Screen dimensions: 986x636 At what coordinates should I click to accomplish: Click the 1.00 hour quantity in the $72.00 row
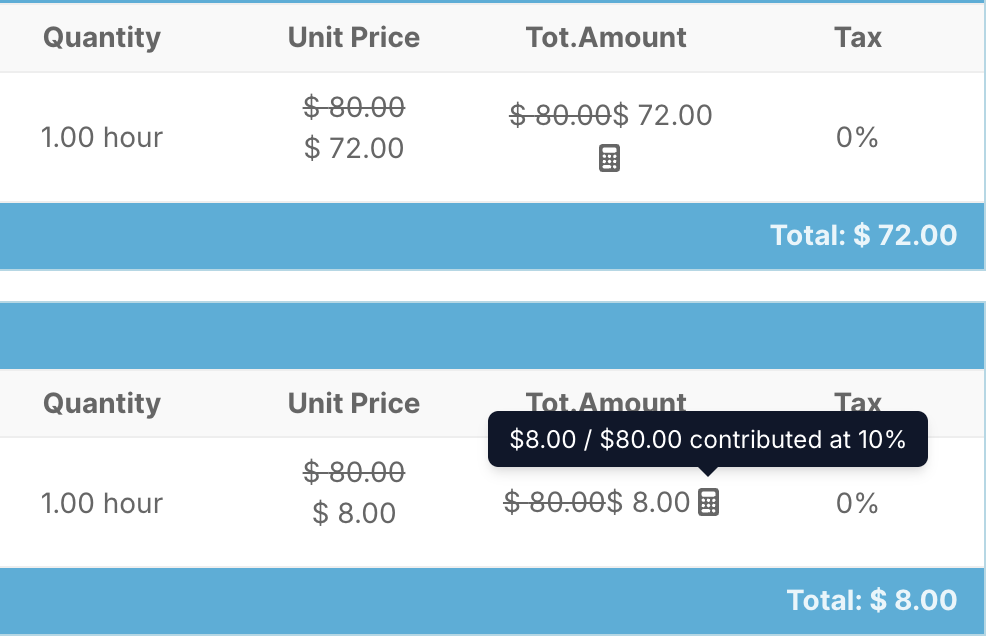102,137
